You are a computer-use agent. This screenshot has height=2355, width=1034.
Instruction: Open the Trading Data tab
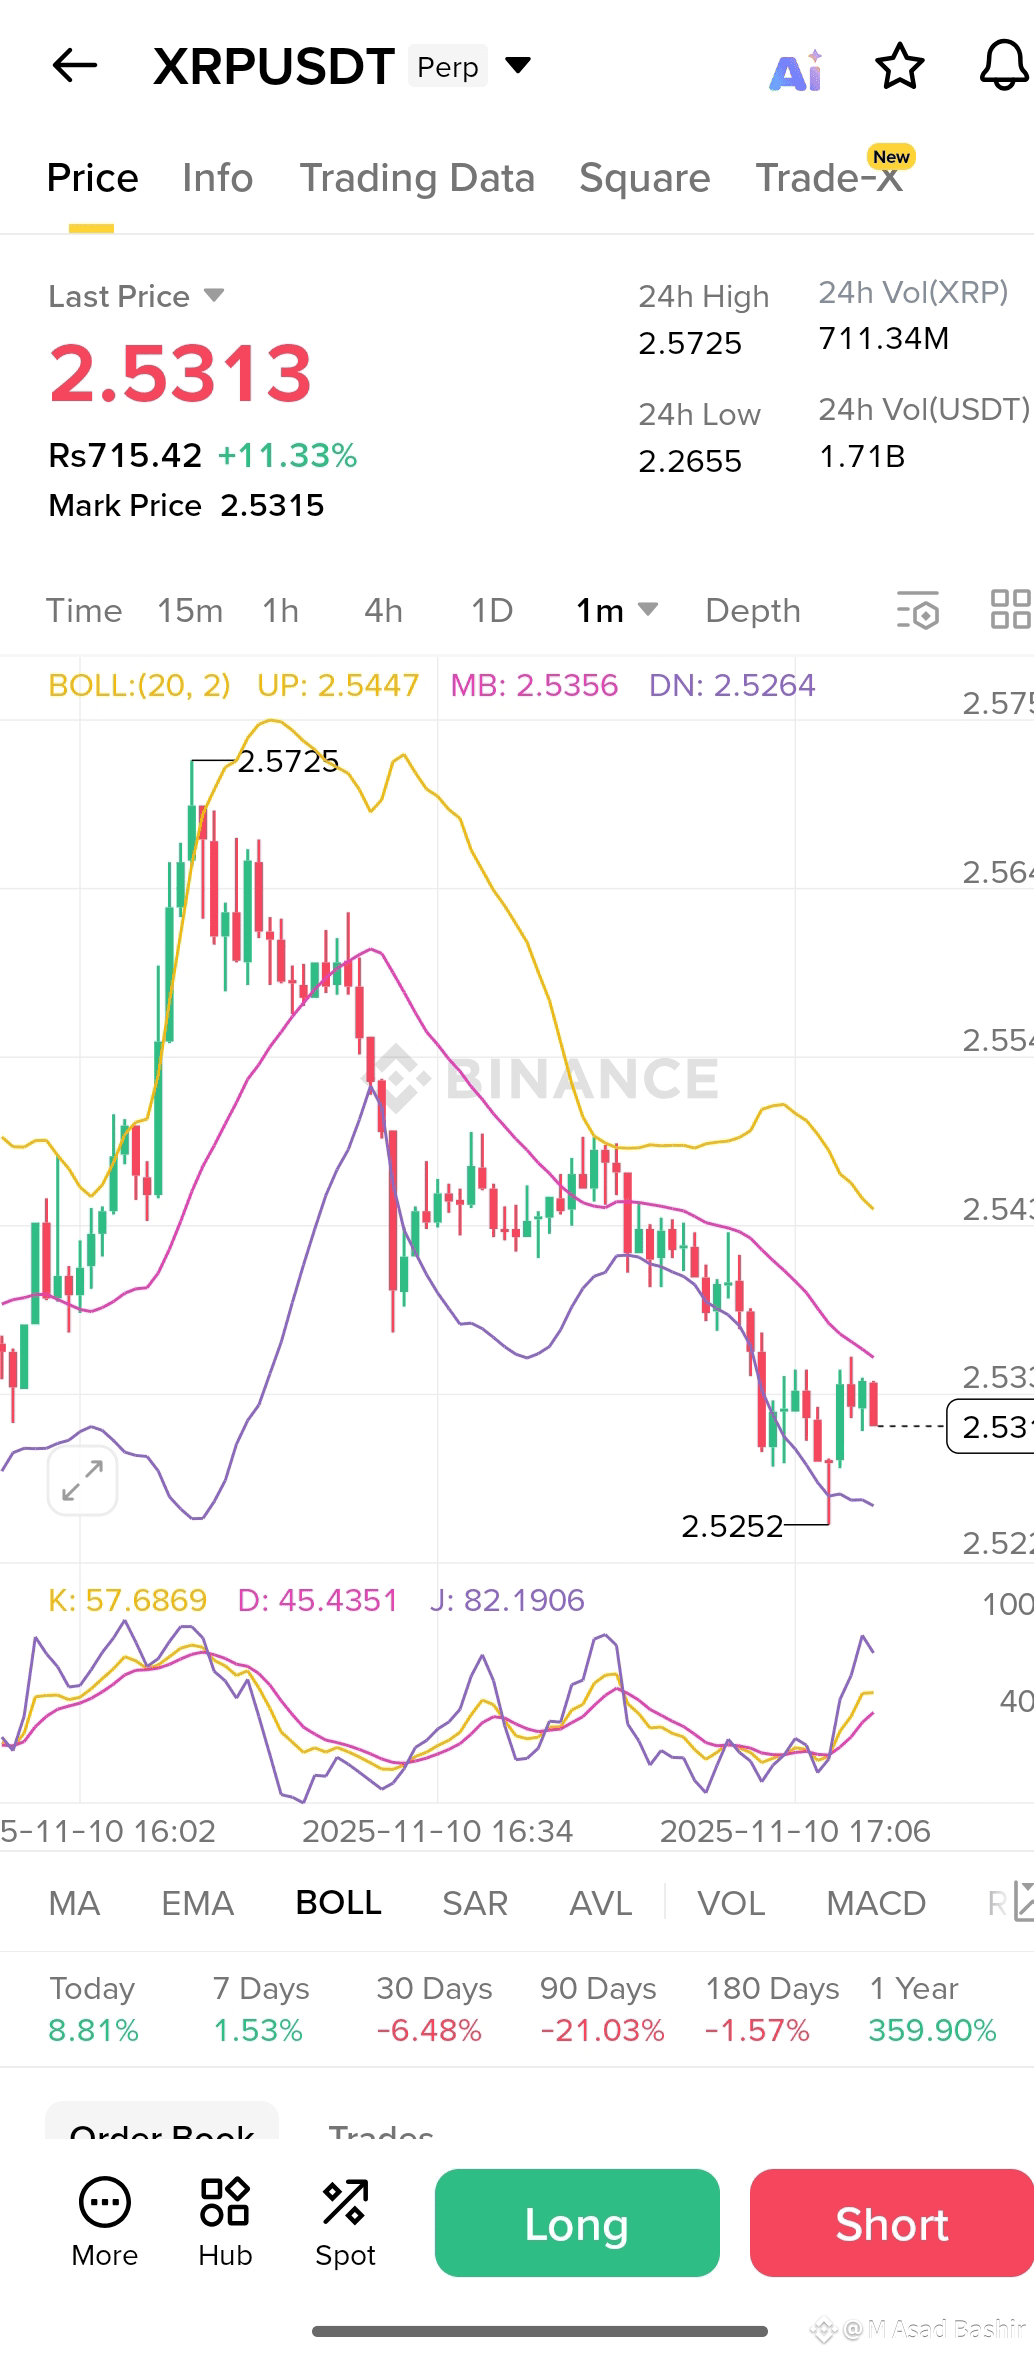tap(417, 178)
